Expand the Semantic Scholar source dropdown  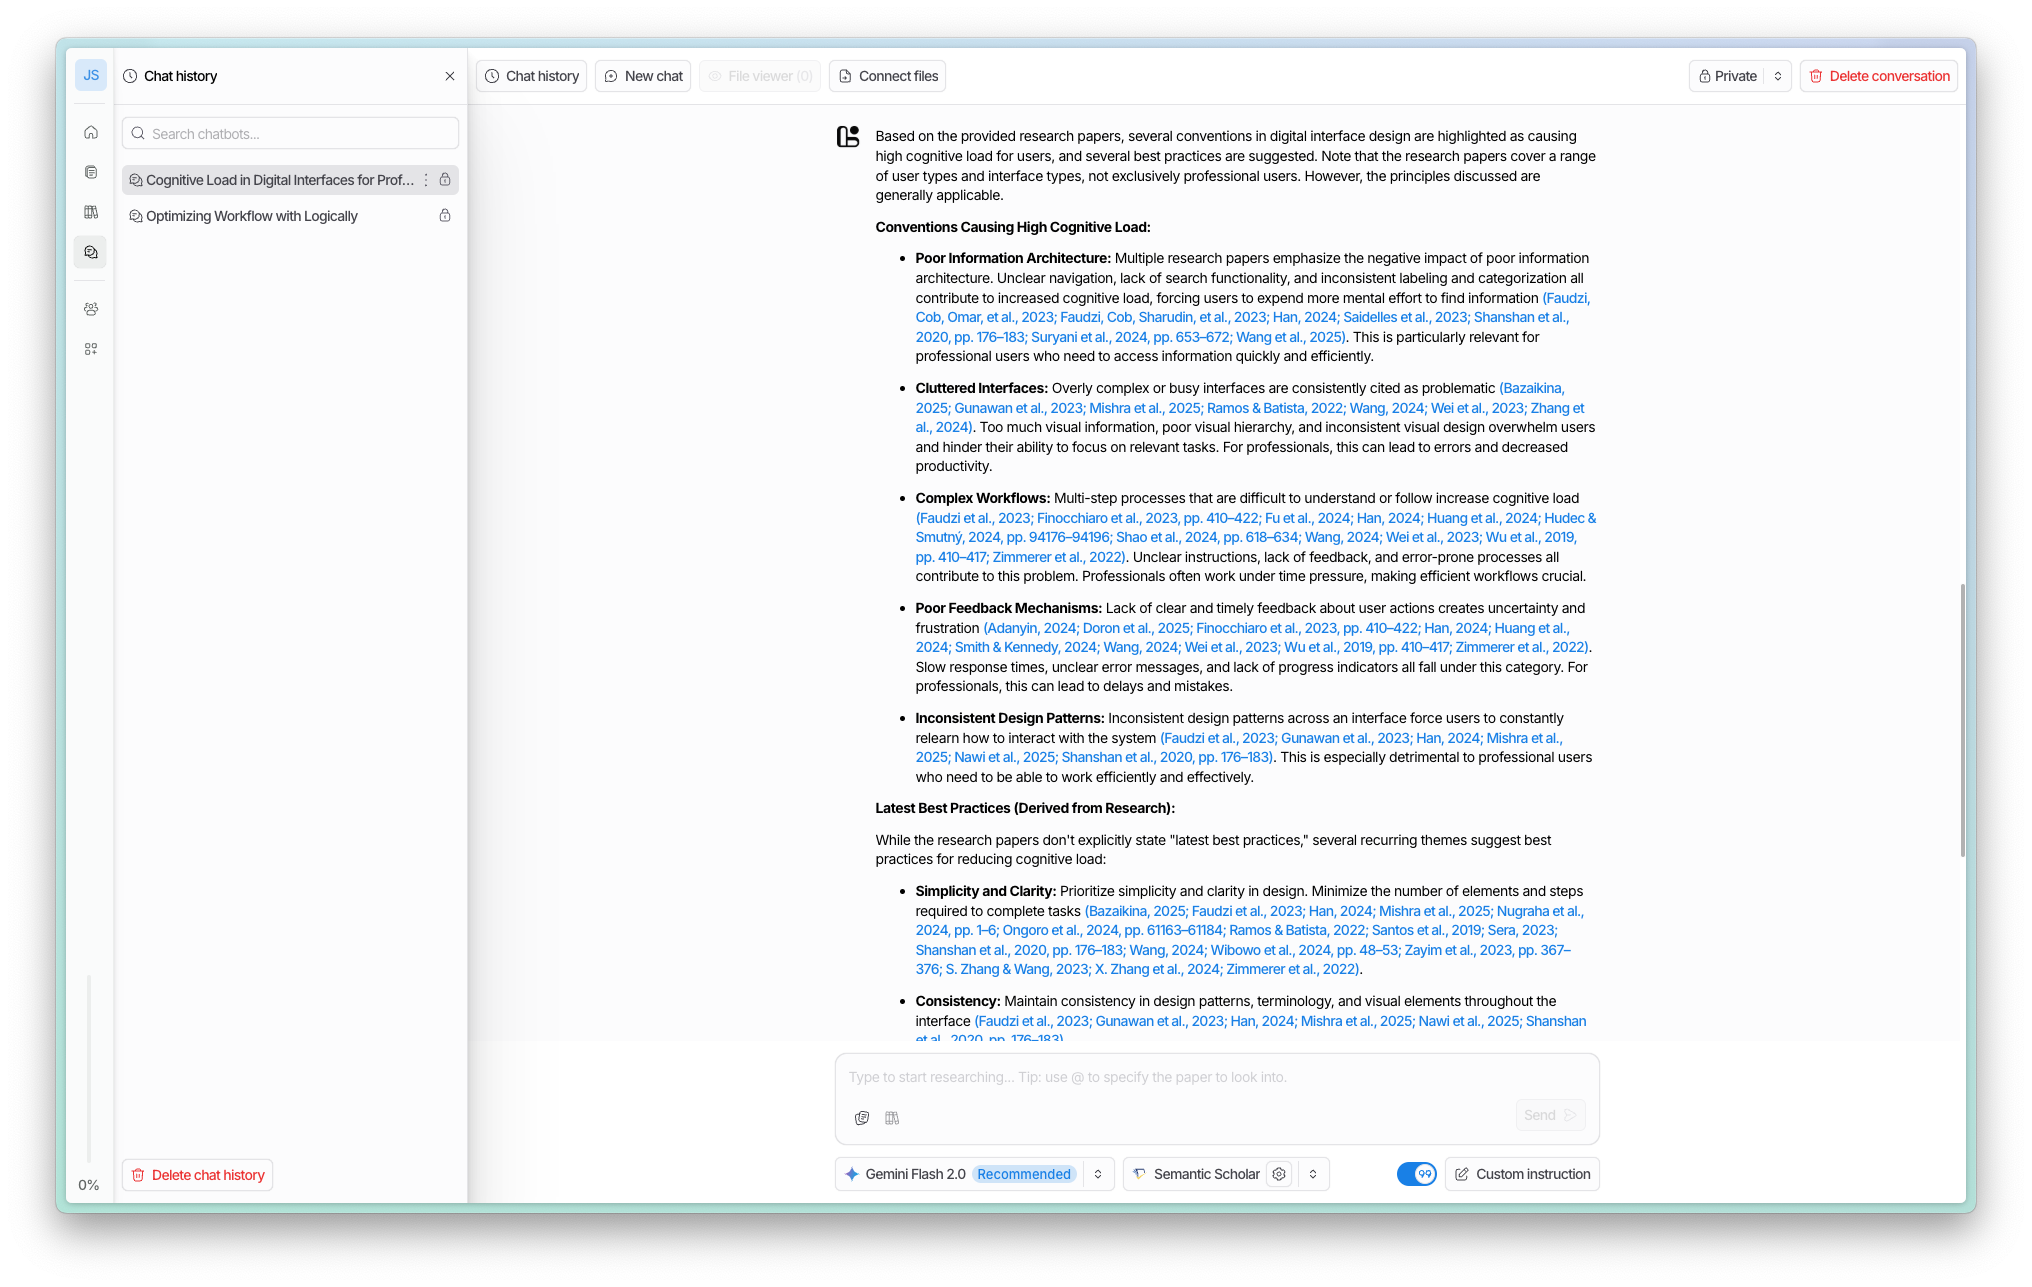click(1313, 1174)
